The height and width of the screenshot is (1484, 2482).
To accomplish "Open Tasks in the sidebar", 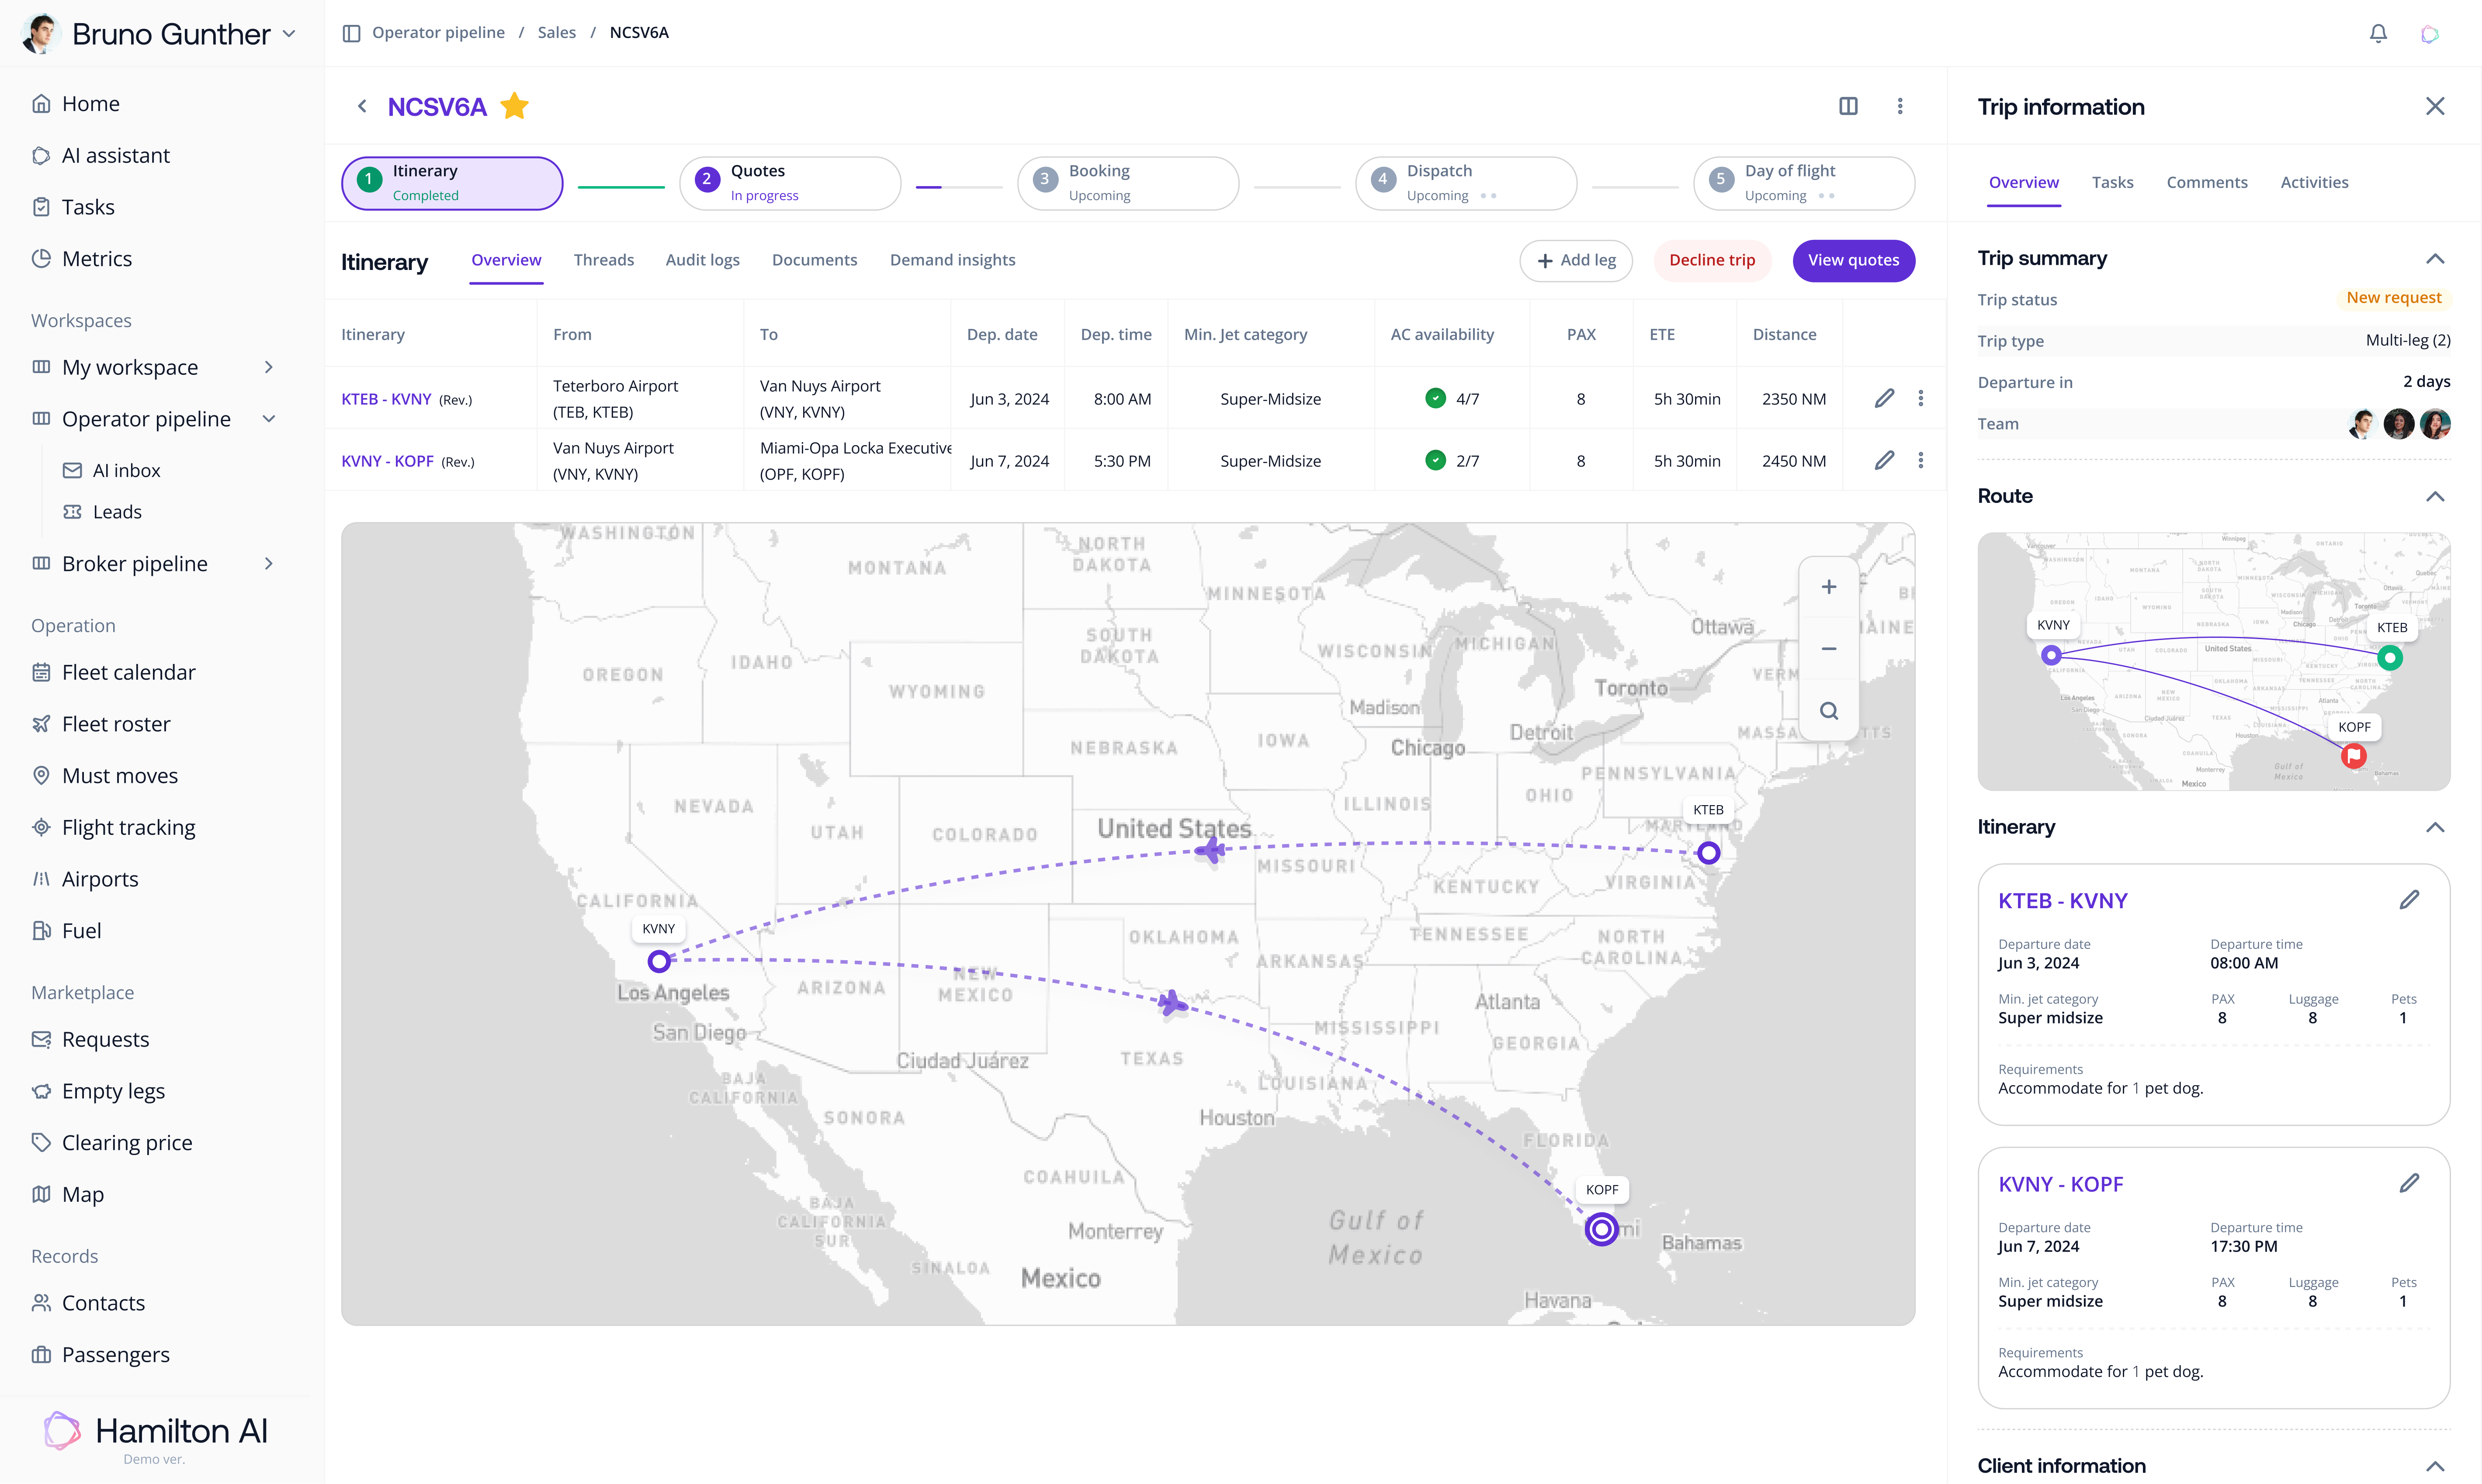I will 74,207.
